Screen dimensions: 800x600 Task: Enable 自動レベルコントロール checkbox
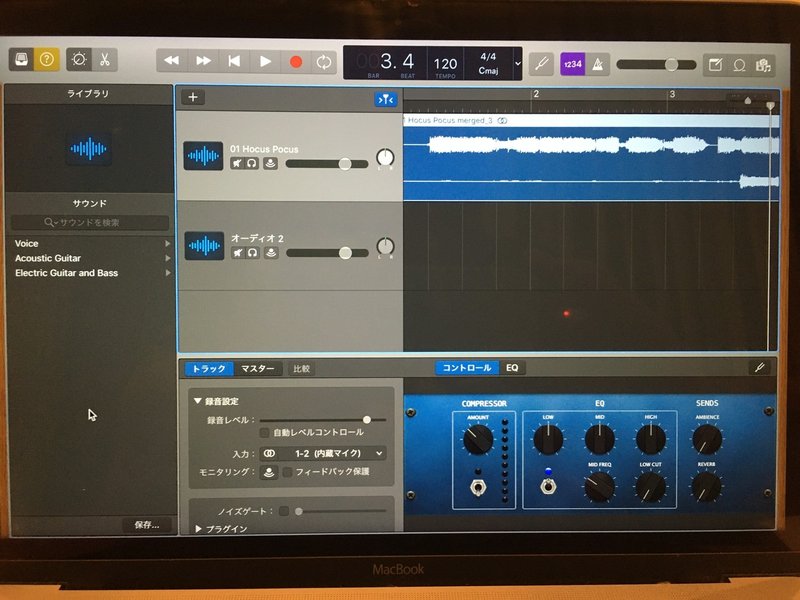[264, 433]
